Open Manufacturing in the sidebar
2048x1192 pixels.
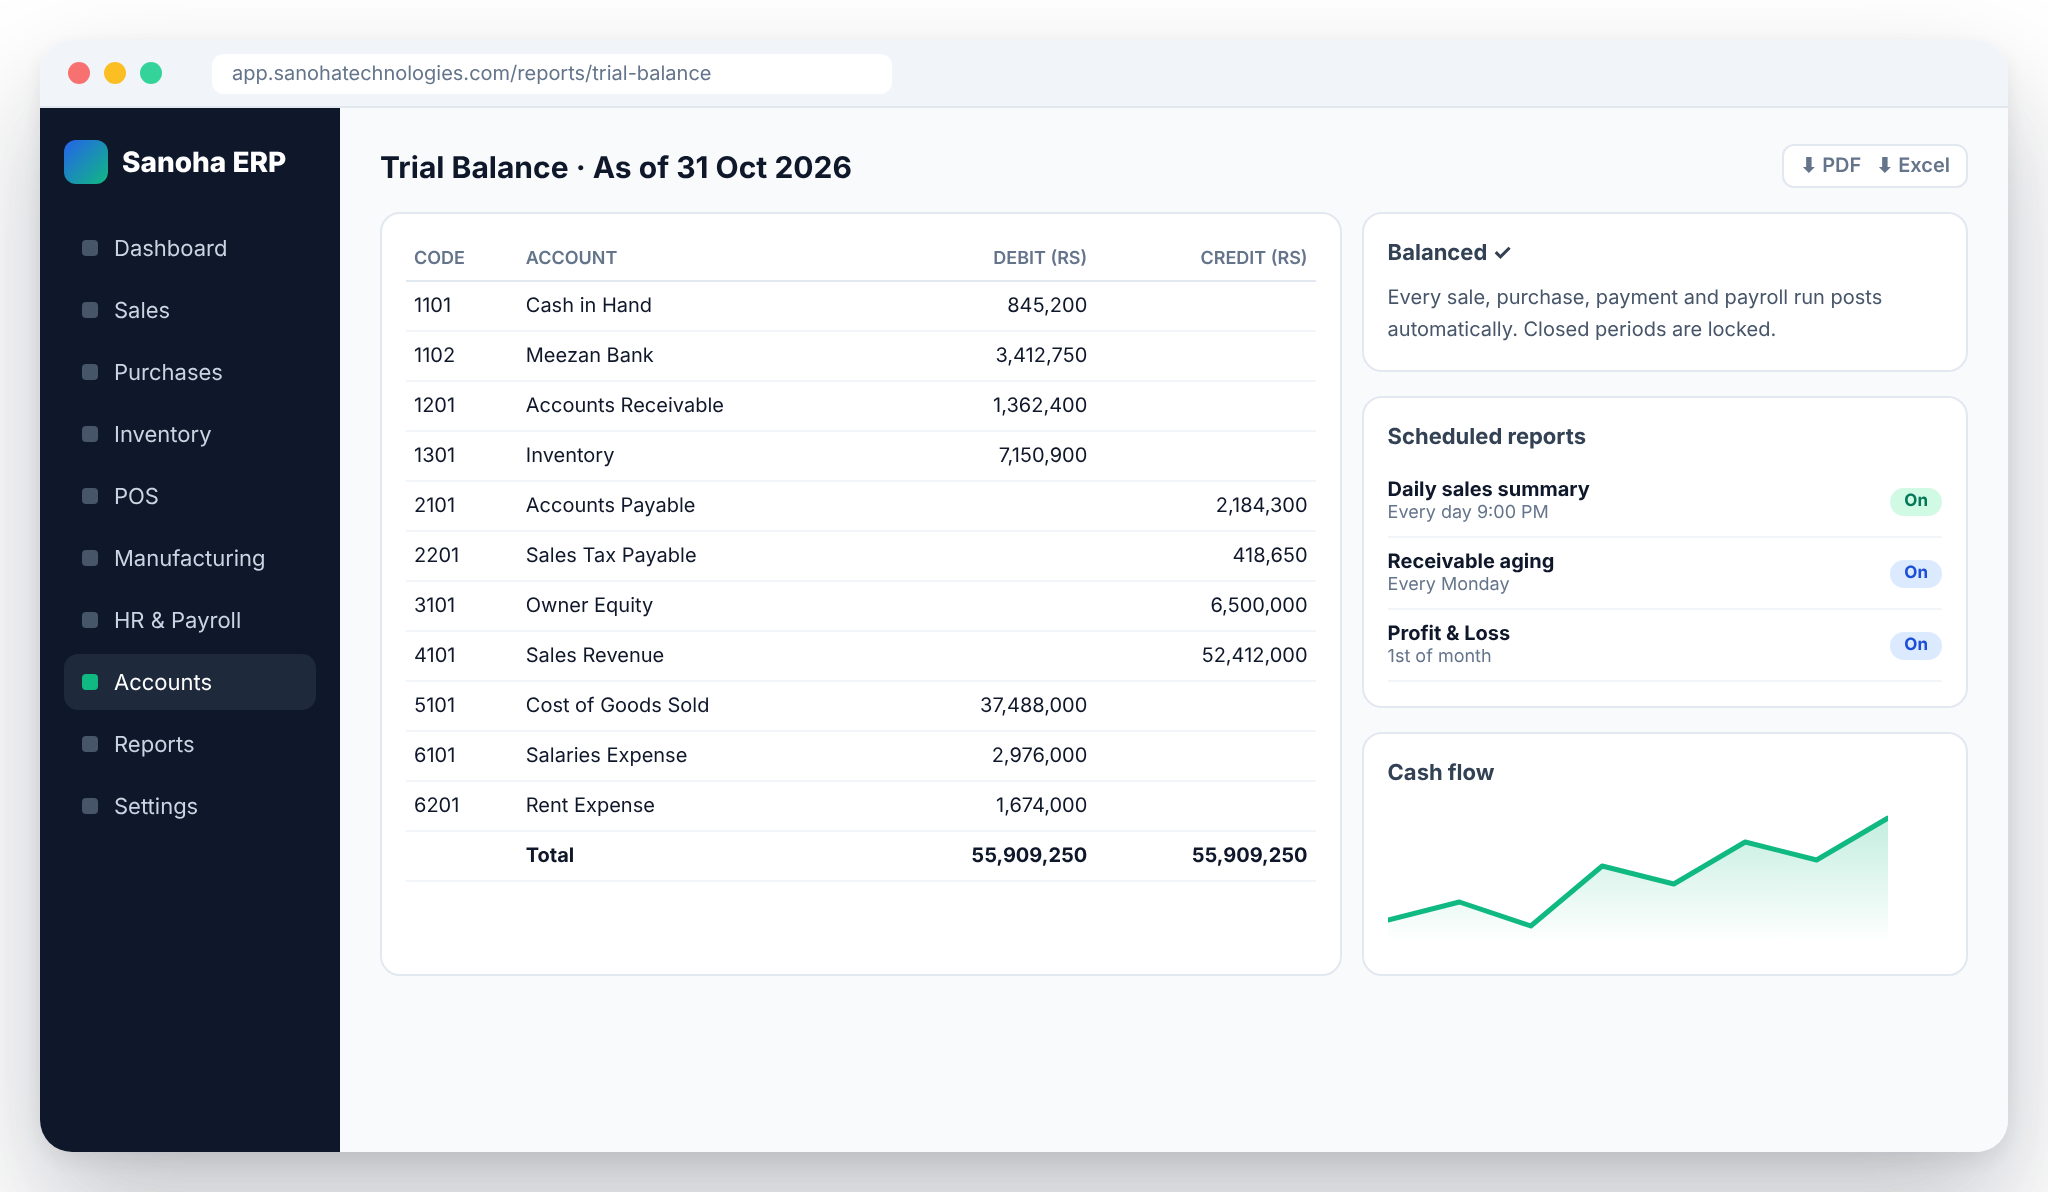[190, 558]
